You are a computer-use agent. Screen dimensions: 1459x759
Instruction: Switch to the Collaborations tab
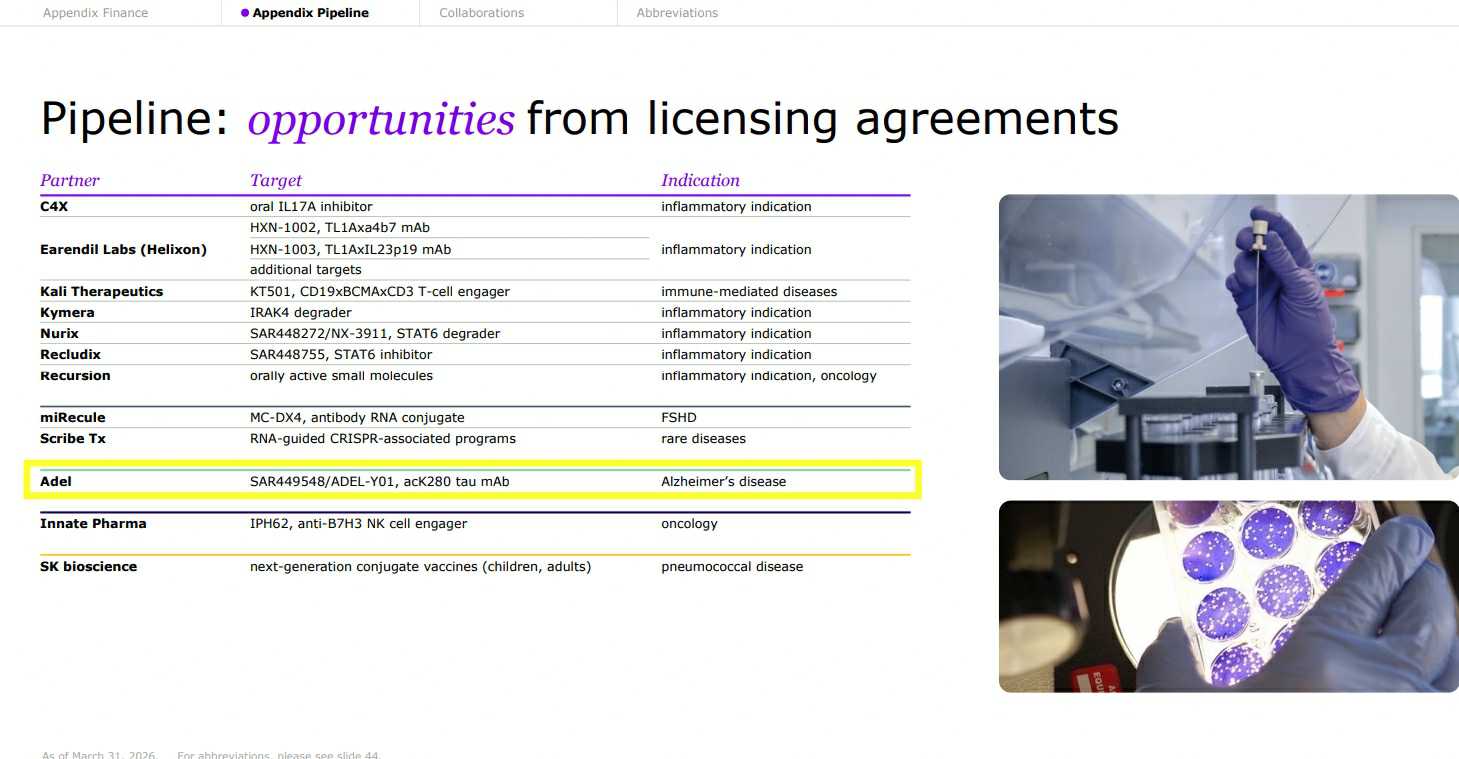coord(481,13)
